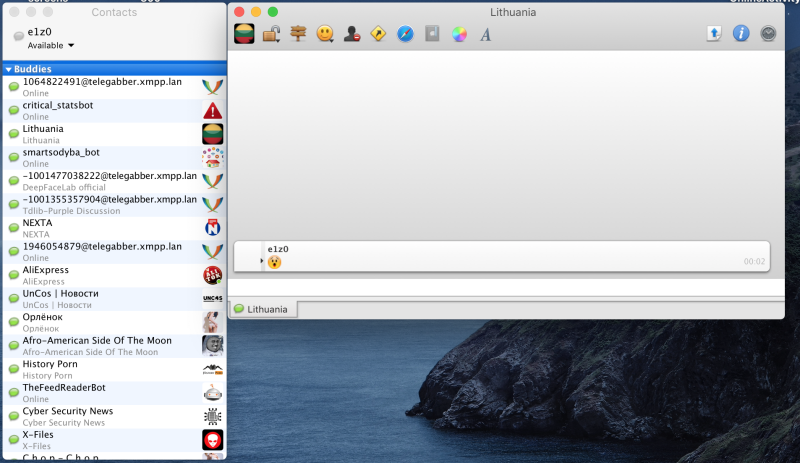Screen dimensions: 800x463
Task: Click the History Porn logo avatar
Action: (x=213, y=370)
